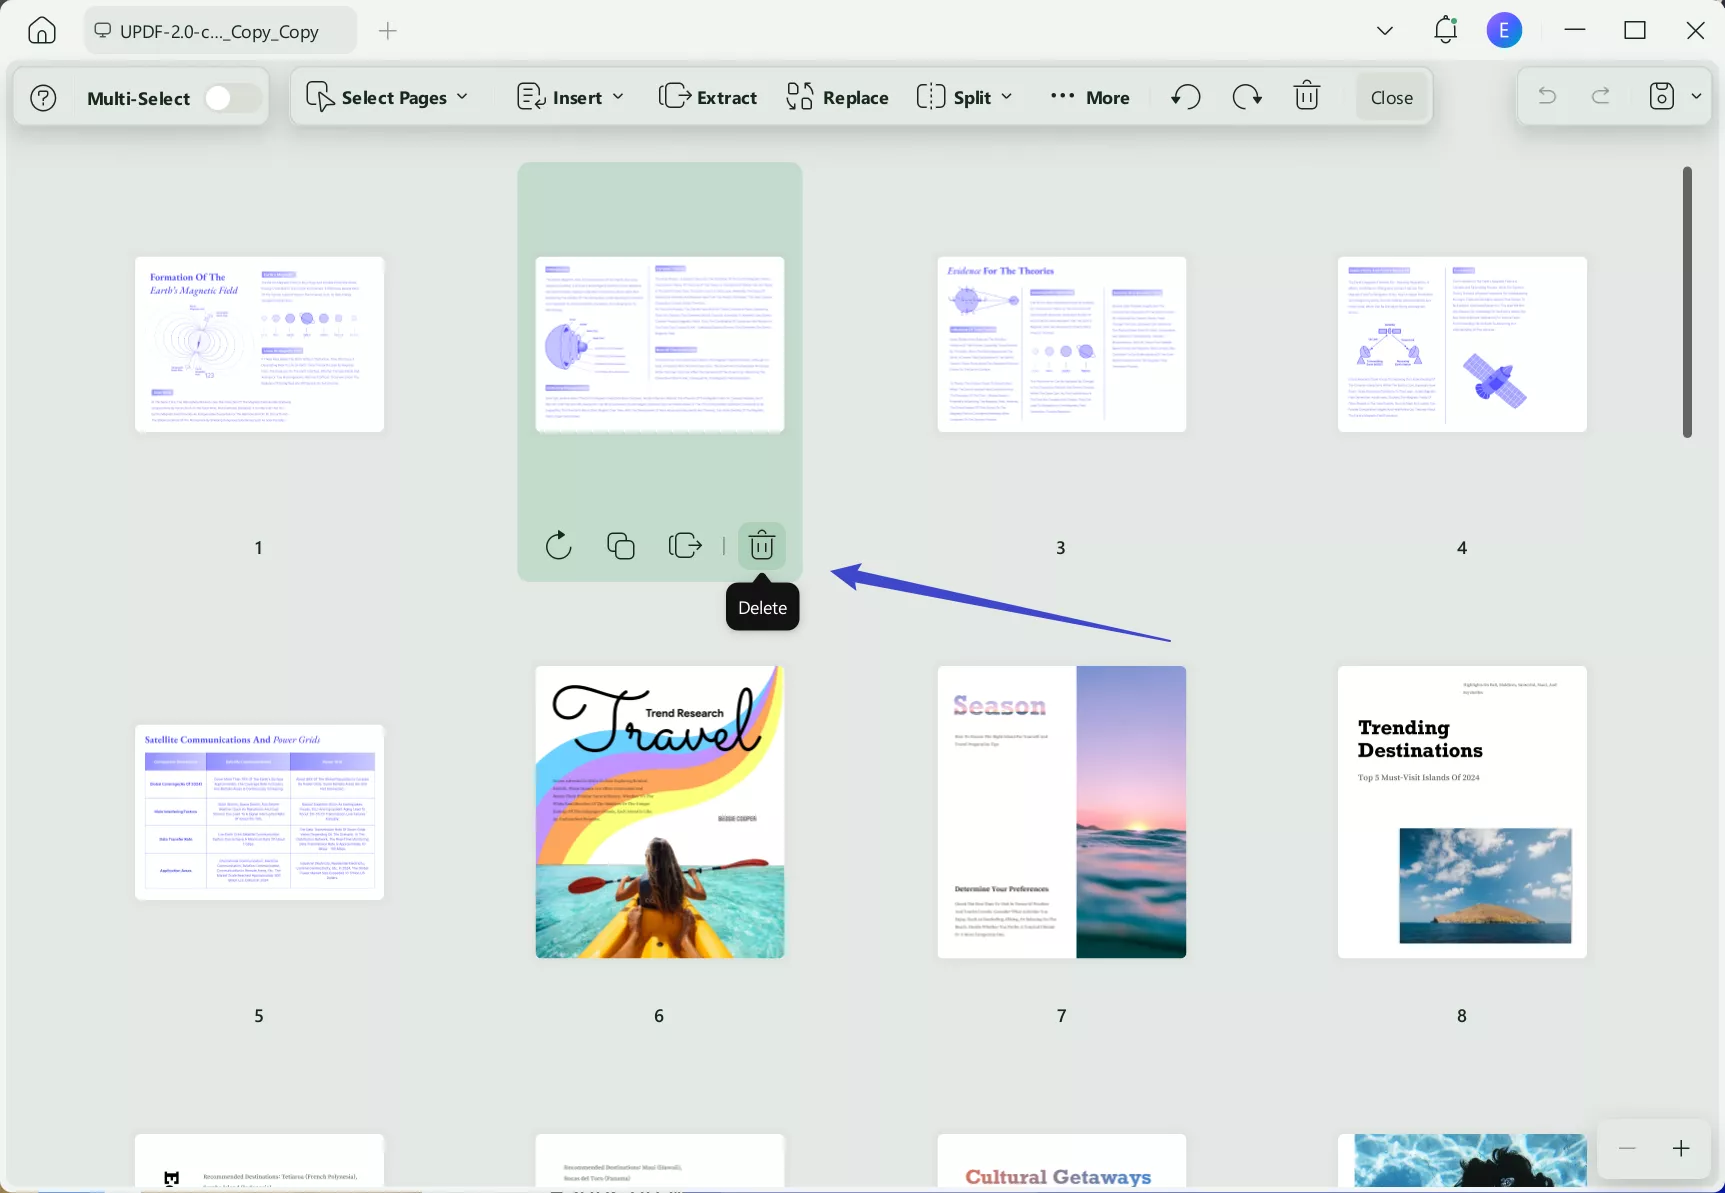Image resolution: width=1725 pixels, height=1193 pixels.
Task: Click the Close button
Action: coord(1390,96)
